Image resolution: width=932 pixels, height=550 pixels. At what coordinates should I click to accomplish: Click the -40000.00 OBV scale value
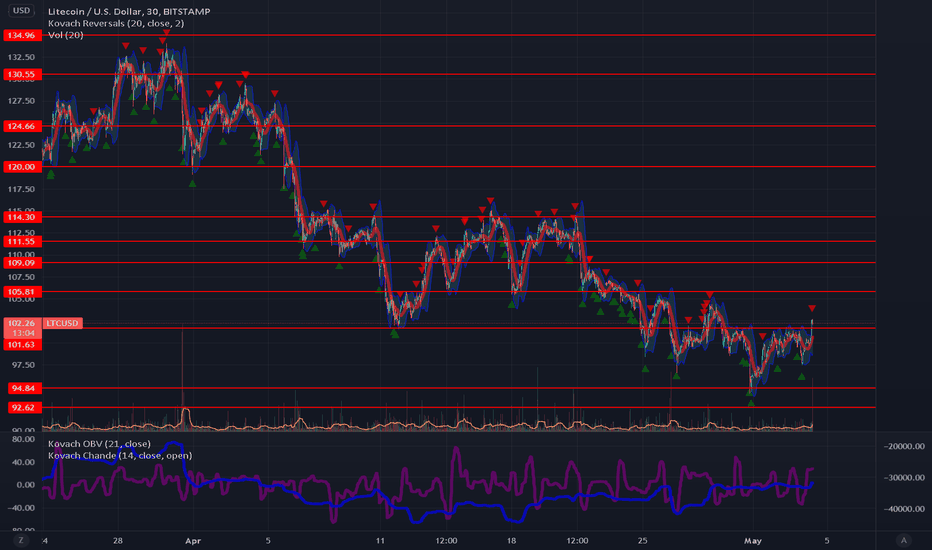tap(904, 509)
